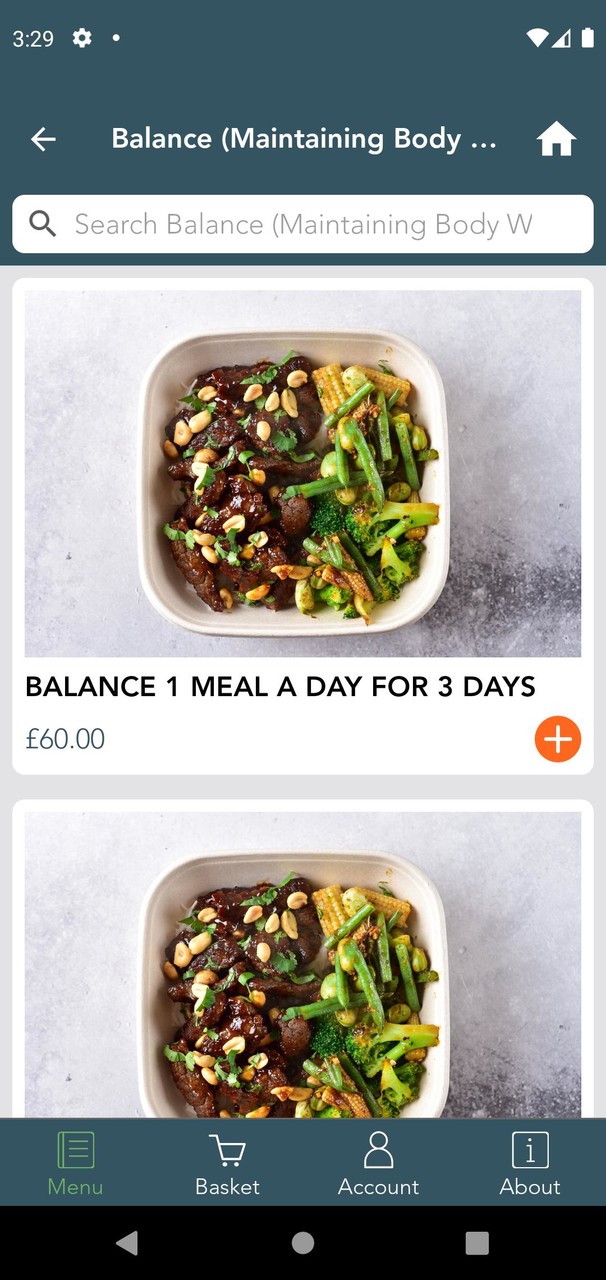Tap the Balance category header title

[x=303, y=139]
